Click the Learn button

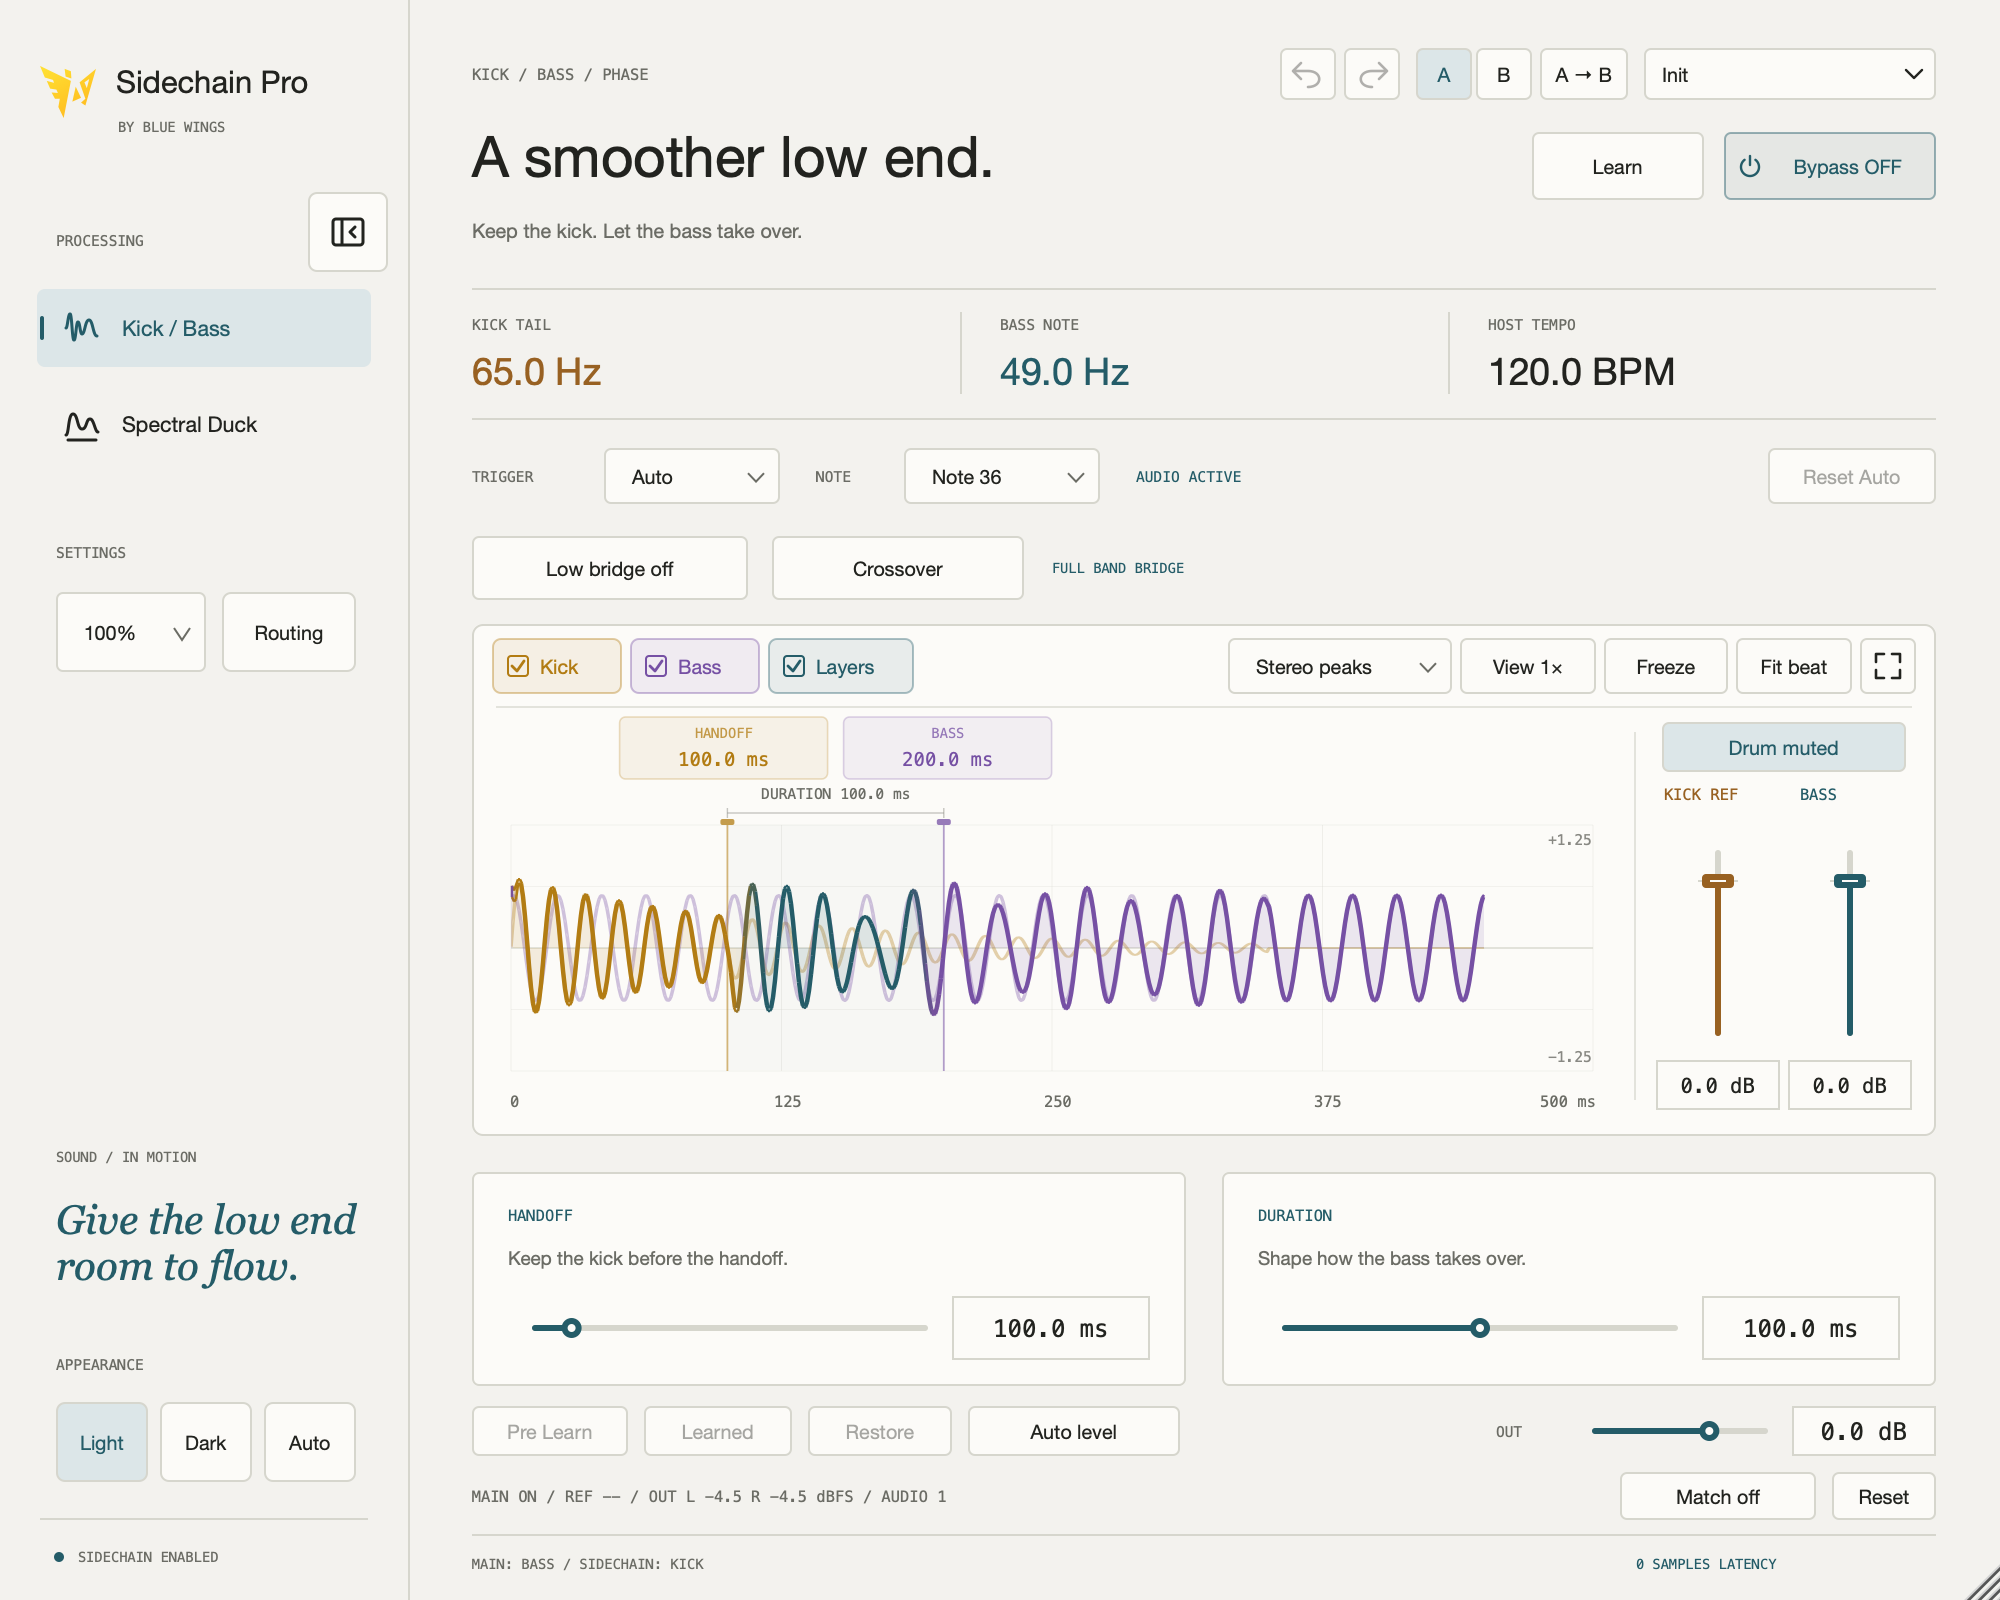1618,166
